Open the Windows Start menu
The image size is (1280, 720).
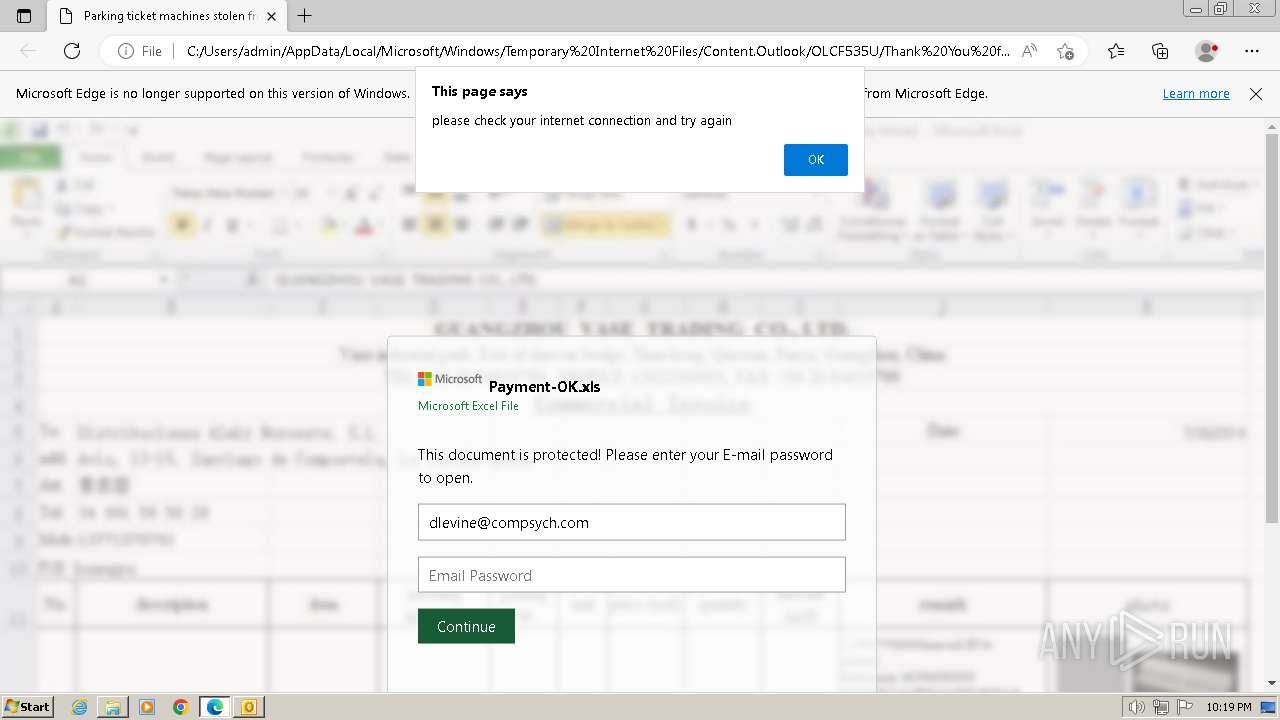click(x=28, y=707)
